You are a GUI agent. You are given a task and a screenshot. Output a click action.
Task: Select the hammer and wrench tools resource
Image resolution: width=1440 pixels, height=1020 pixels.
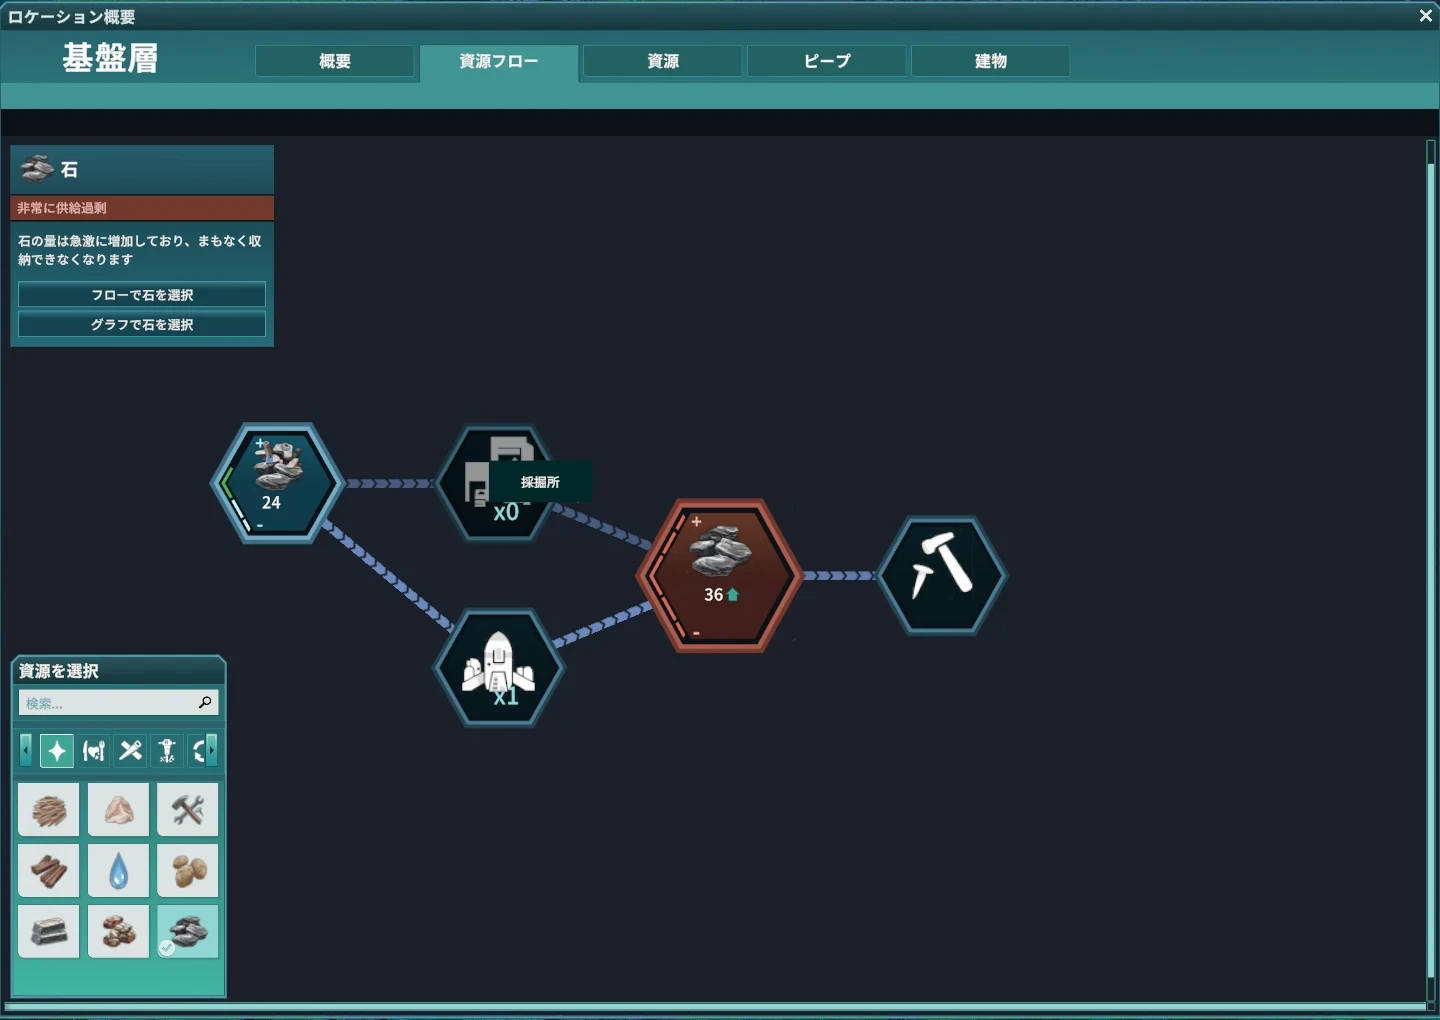click(x=188, y=810)
